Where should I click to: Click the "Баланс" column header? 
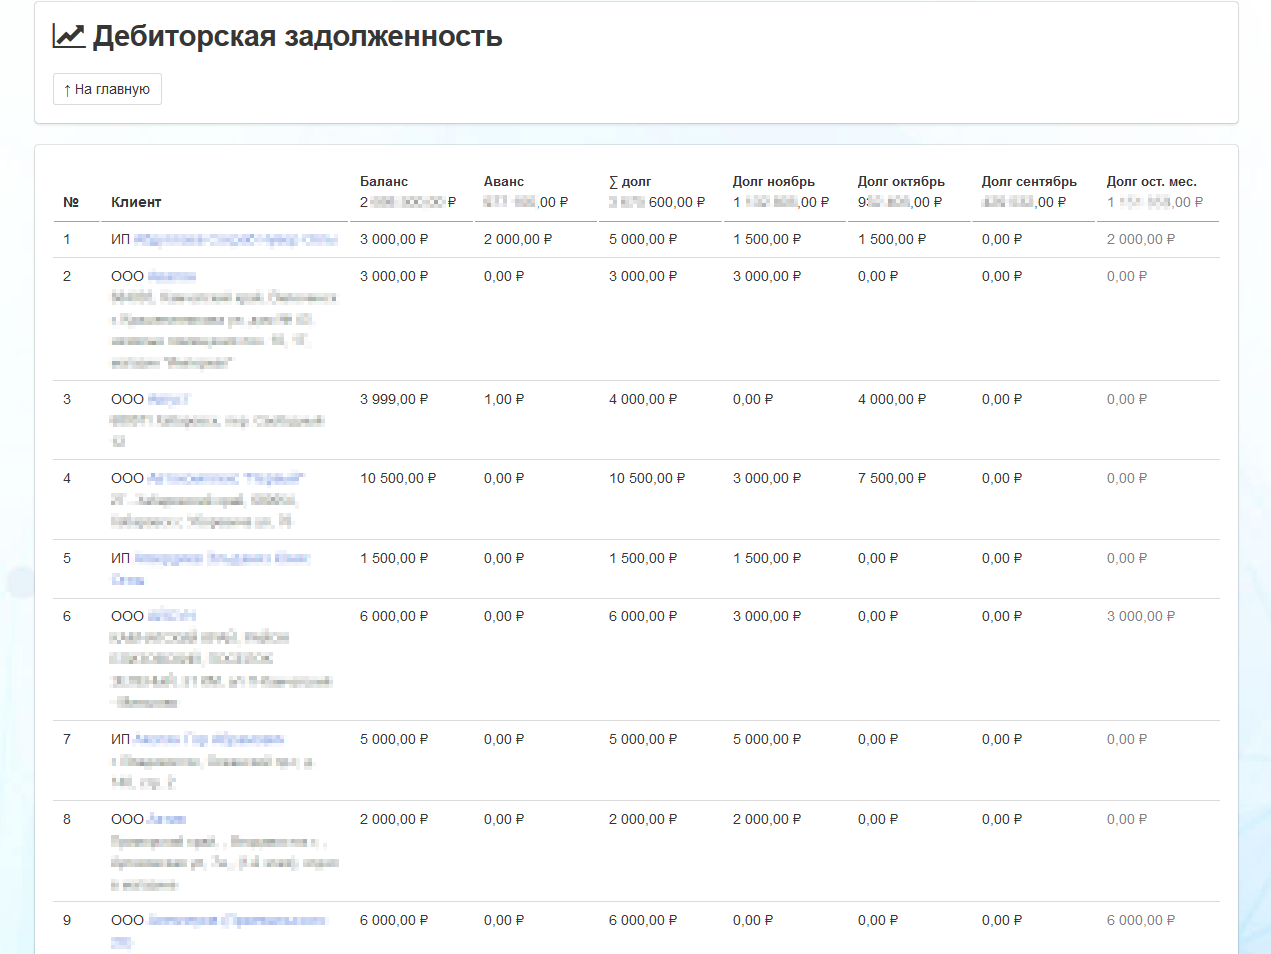[384, 182]
